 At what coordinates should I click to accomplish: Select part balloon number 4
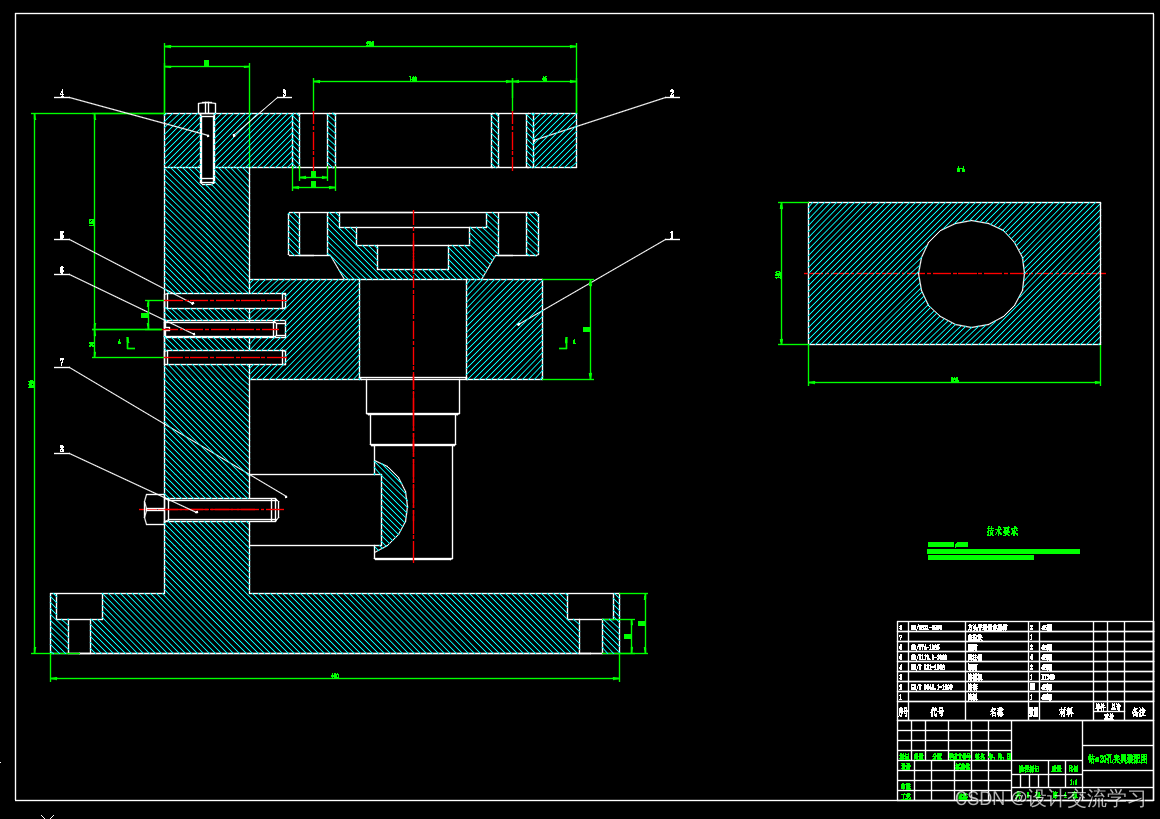tap(62, 93)
